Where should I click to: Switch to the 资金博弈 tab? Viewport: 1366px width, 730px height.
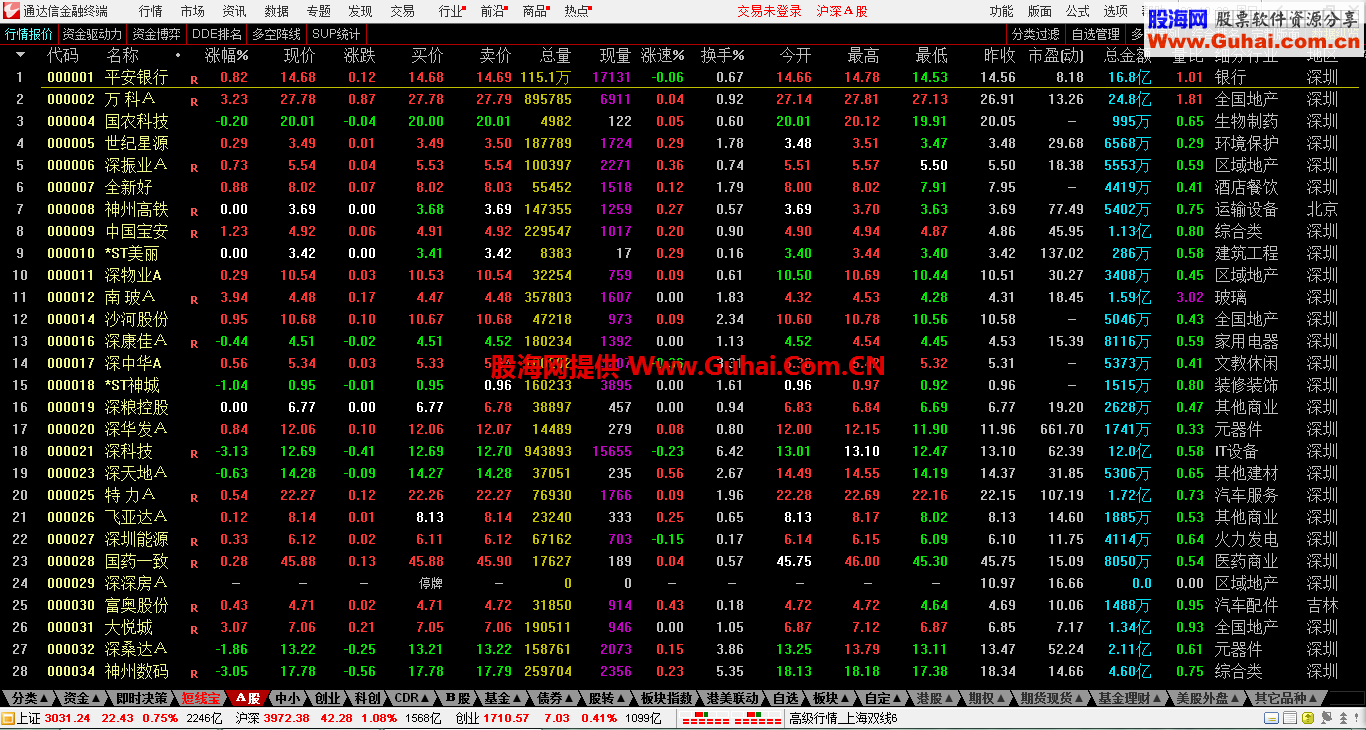156,33
